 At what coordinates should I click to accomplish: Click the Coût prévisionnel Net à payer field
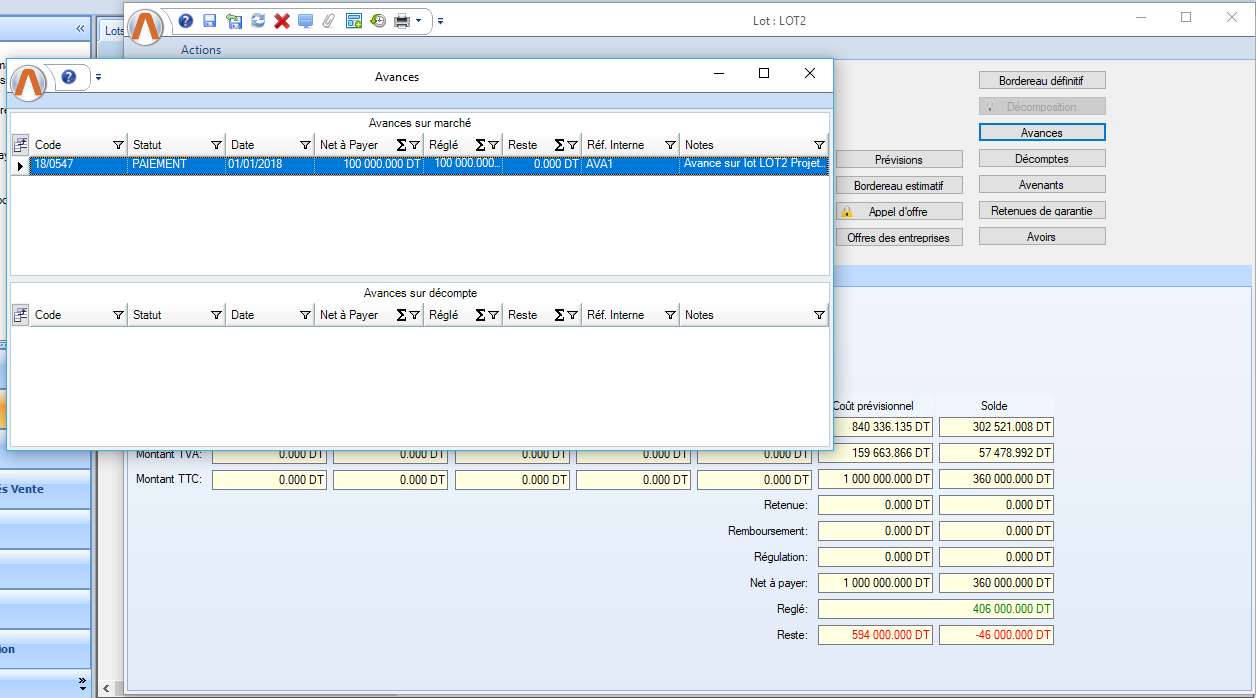click(875, 583)
